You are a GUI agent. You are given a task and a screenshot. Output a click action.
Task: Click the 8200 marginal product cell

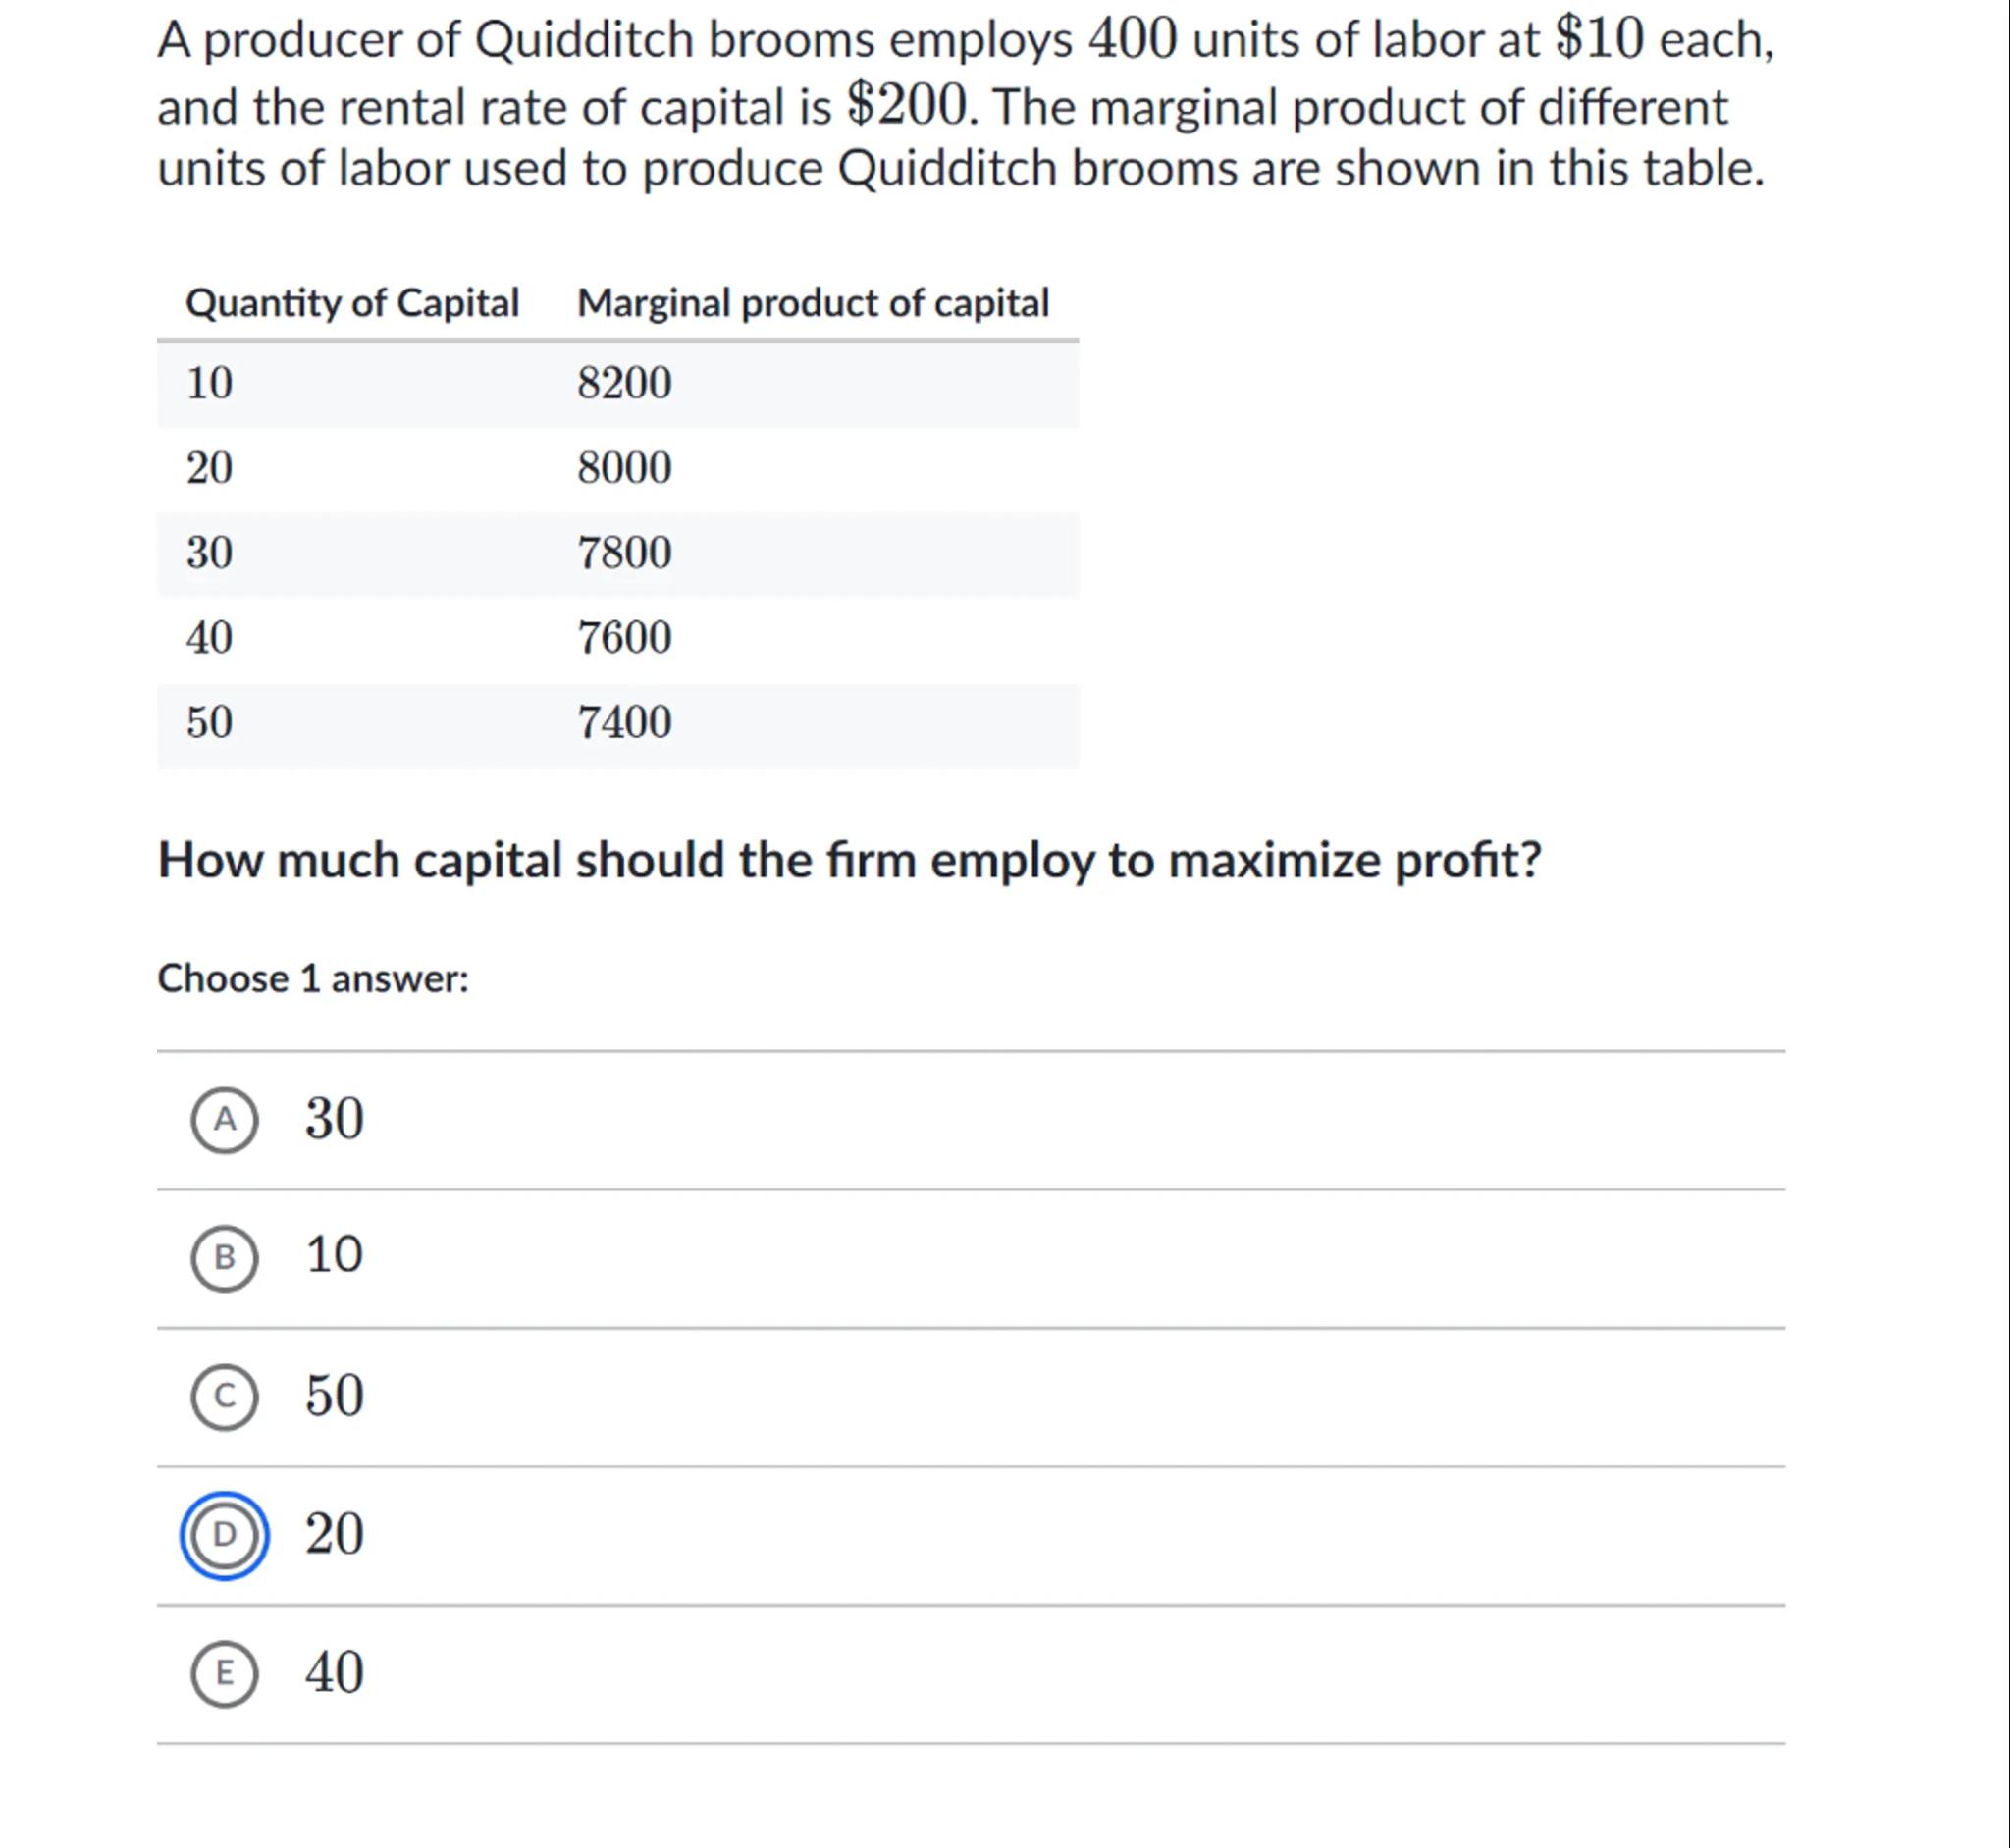coord(624,383)
